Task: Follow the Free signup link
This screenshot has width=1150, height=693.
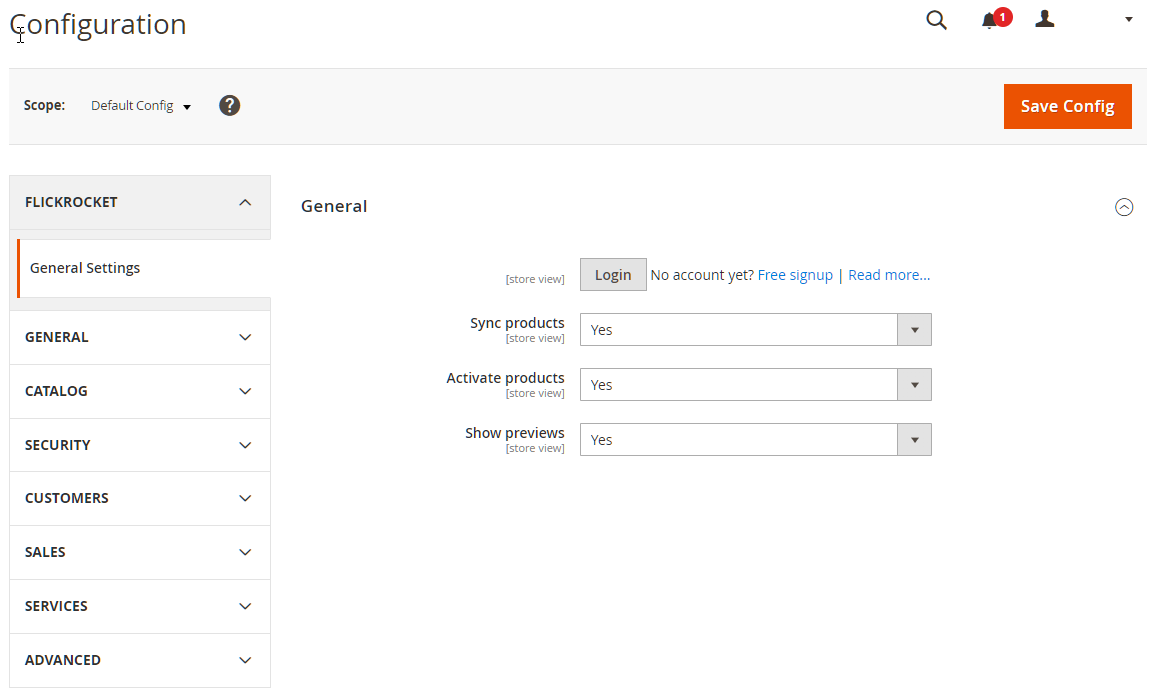Action: click(x=795, y=275)
